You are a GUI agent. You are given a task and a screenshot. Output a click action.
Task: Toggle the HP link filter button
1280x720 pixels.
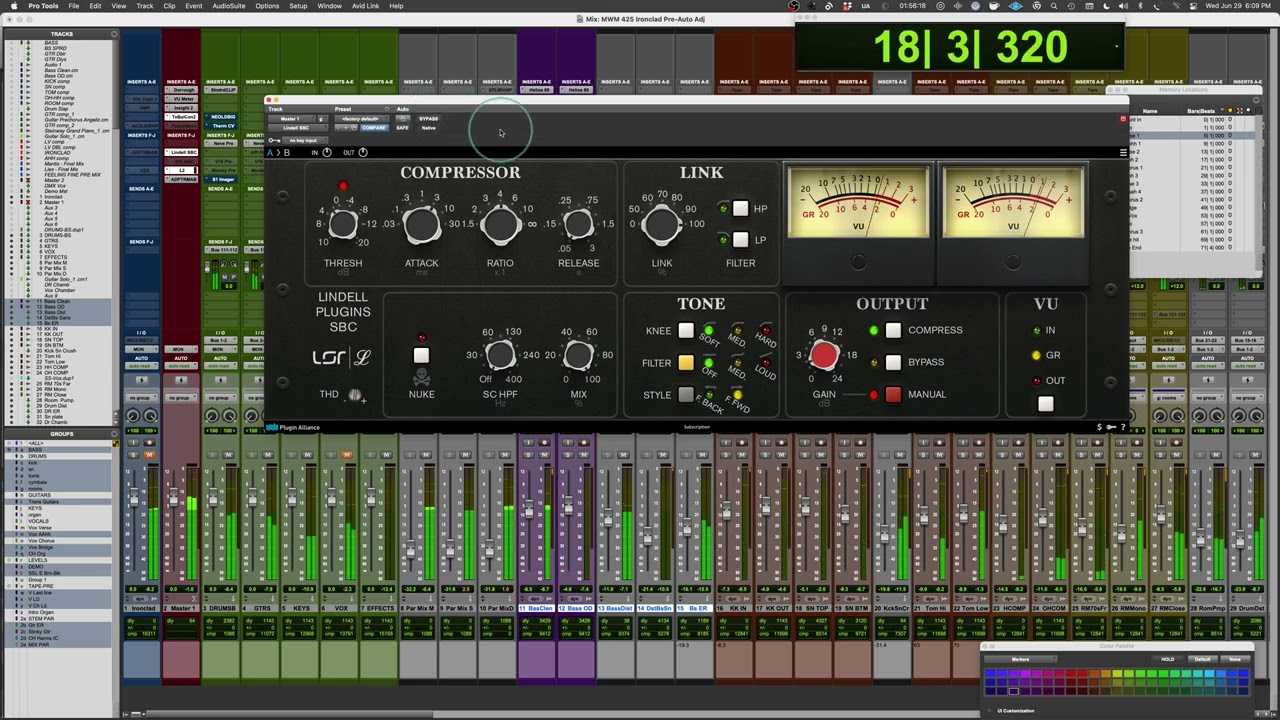point(740,208)
